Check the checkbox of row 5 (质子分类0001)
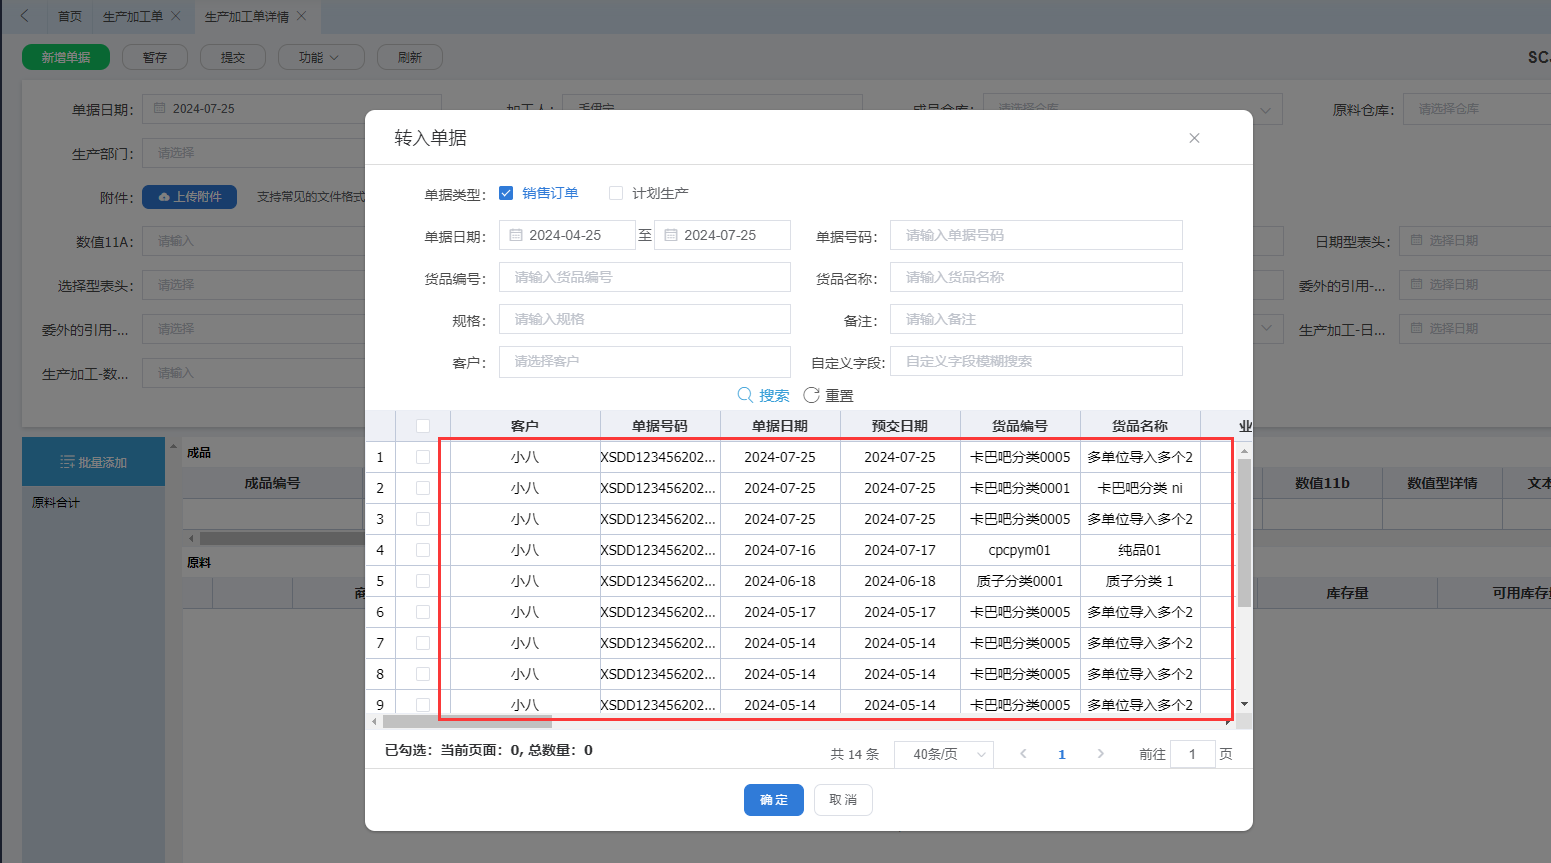 [x=423, y=581]
